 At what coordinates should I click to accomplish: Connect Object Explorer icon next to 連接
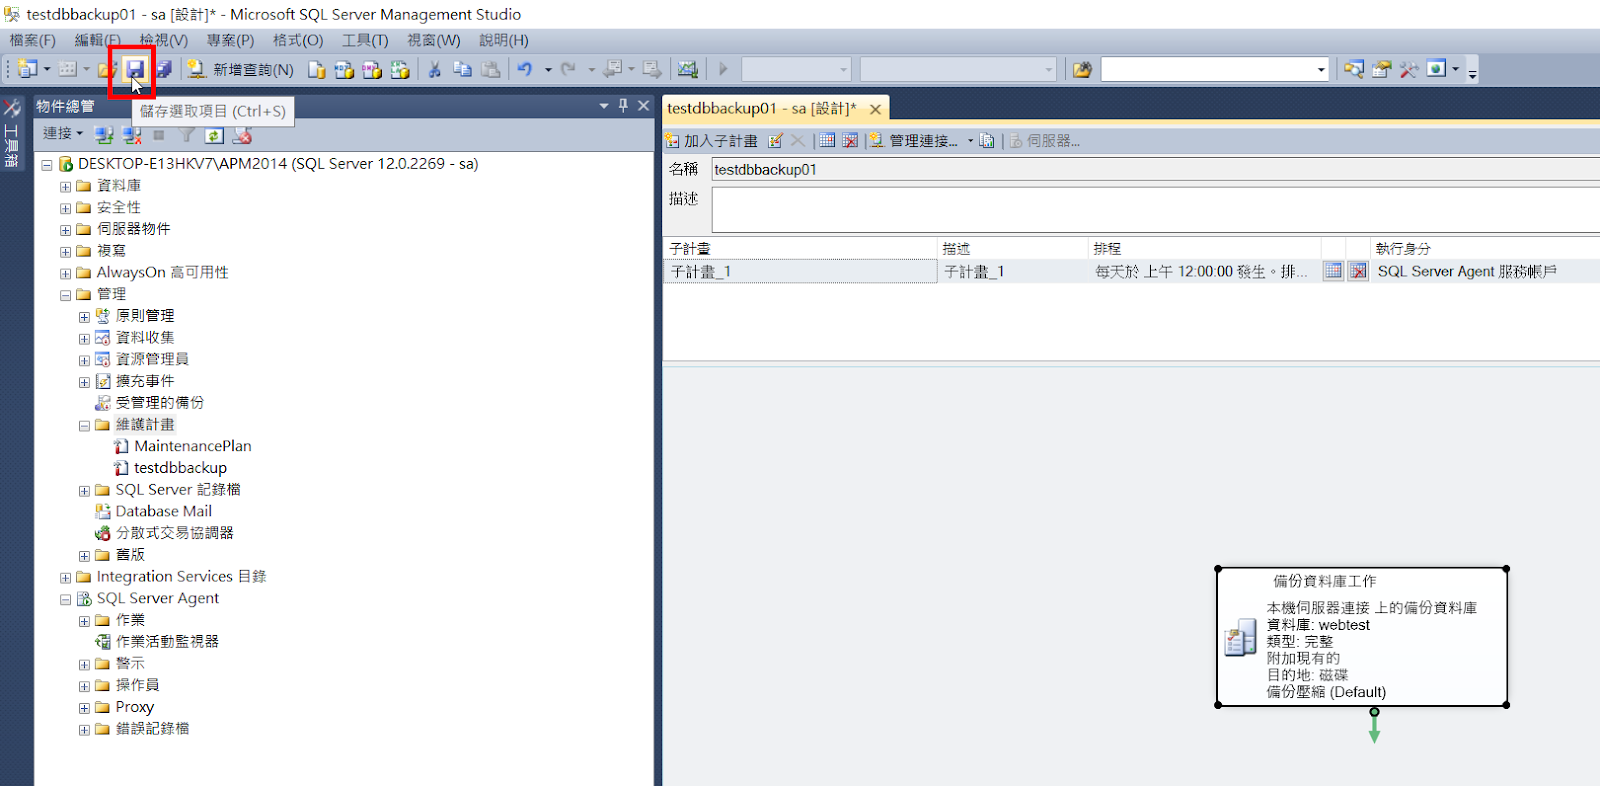pos(103,134)
